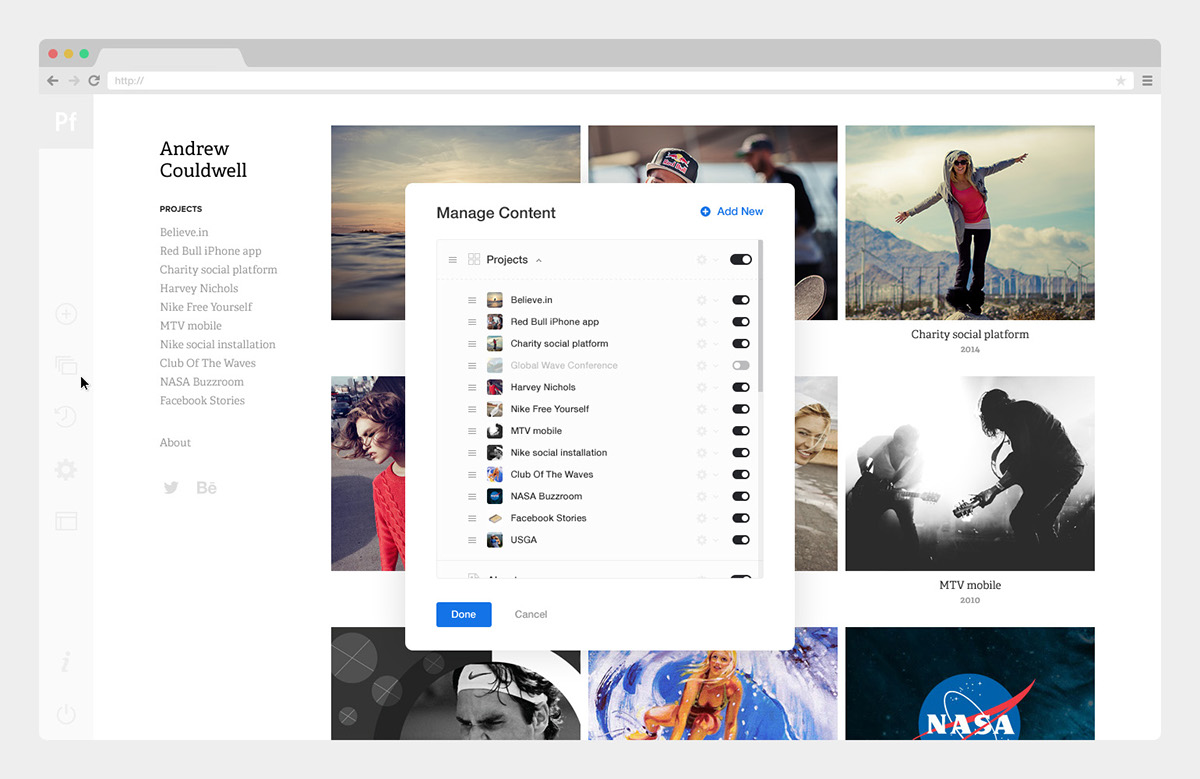
Task: Click the blue Done button
Action: [464, 614]
